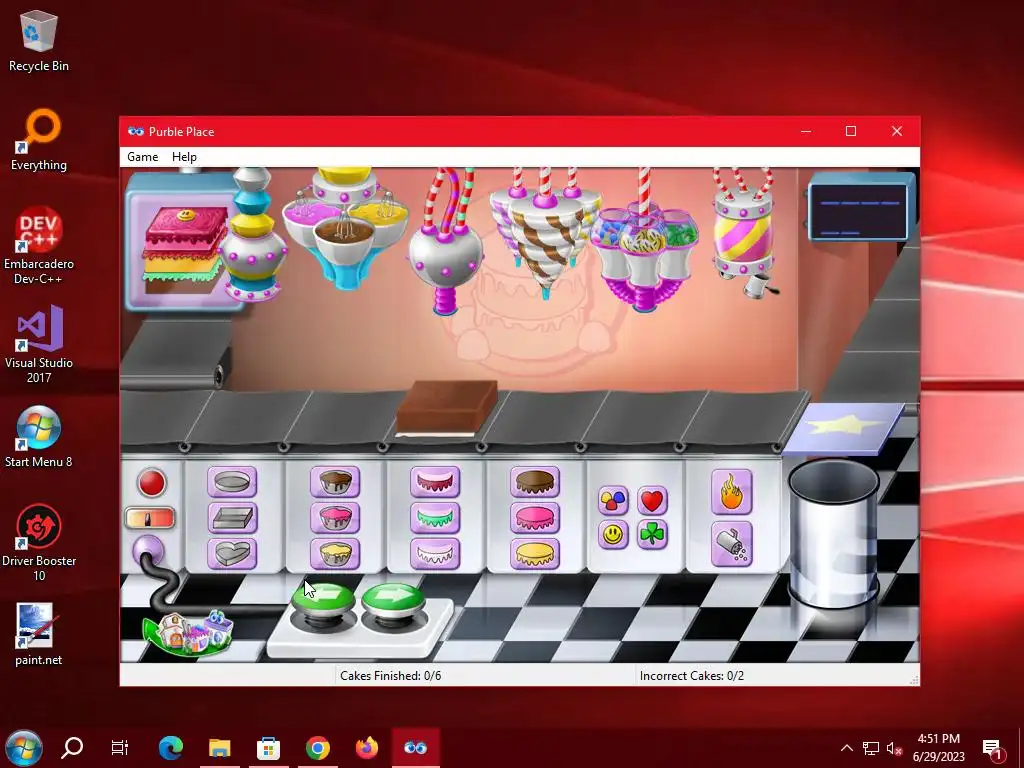Select Embarcadero Dev-C++ desktop icon
Screen dimensions: 1024x768
pos(39,246)
